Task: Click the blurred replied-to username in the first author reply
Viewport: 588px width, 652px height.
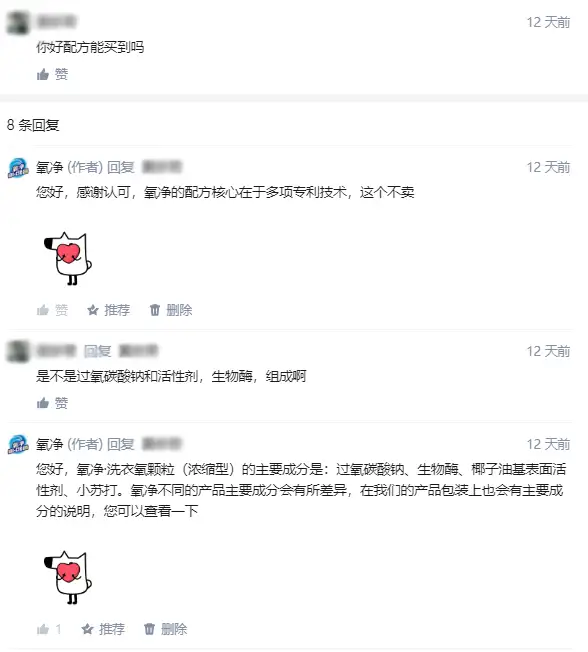Action: click(162, 167)
